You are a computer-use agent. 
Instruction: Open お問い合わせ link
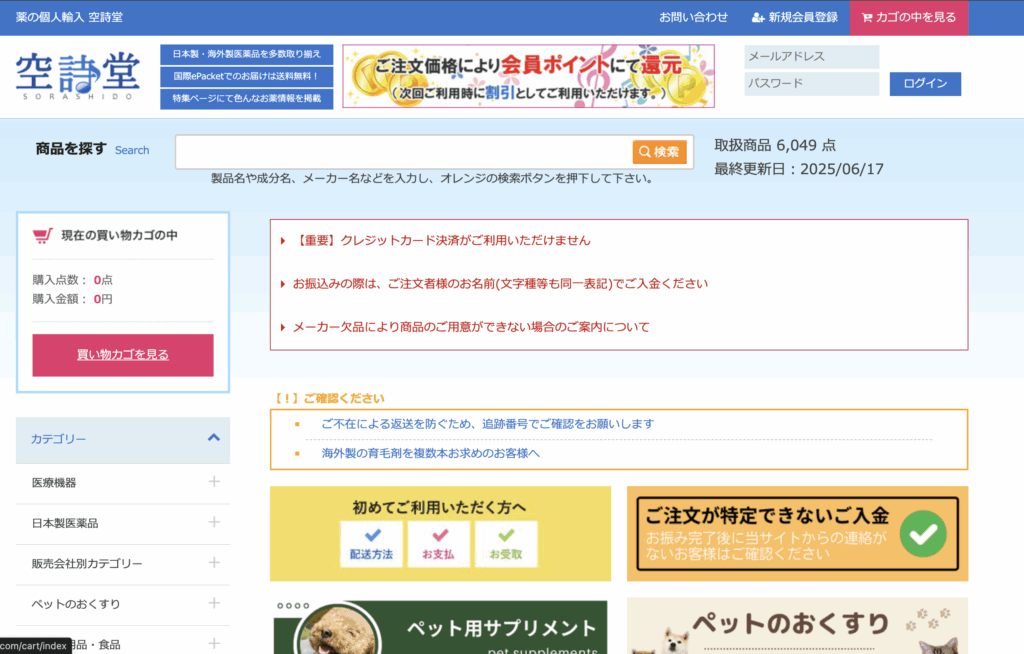pos(693,18)
